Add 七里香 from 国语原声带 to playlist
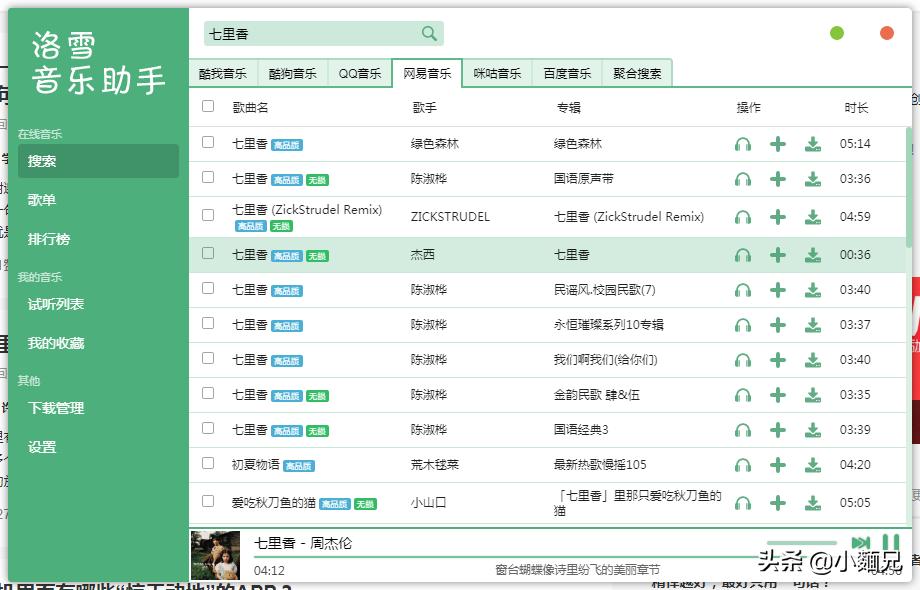The width and height of the screenshot is (920, 590). (x=778, y=180)
